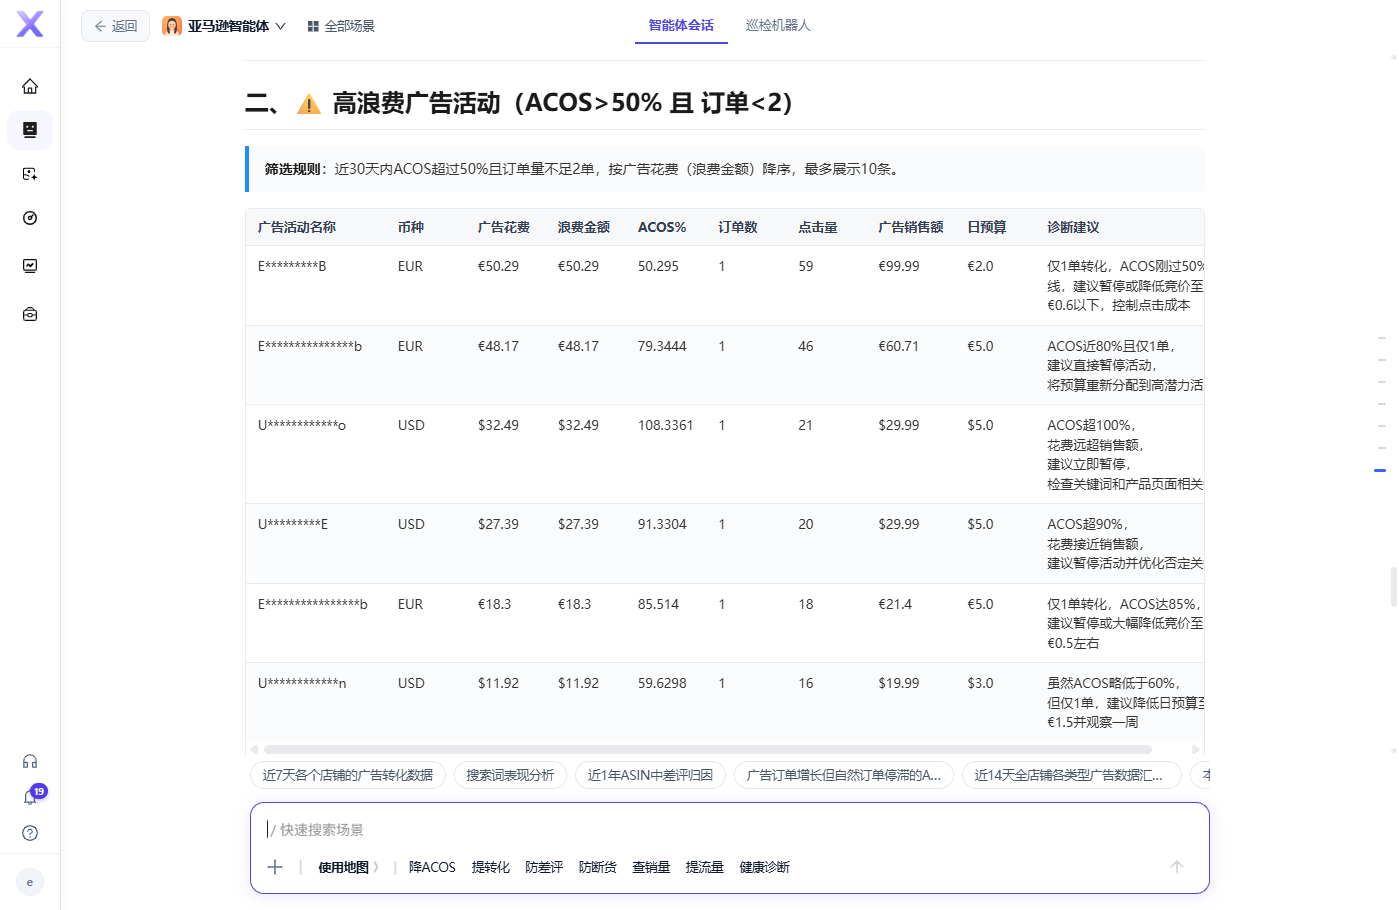1399x910 pixels.
Task: Click campaign name U*********E
Action: point(293,524)
